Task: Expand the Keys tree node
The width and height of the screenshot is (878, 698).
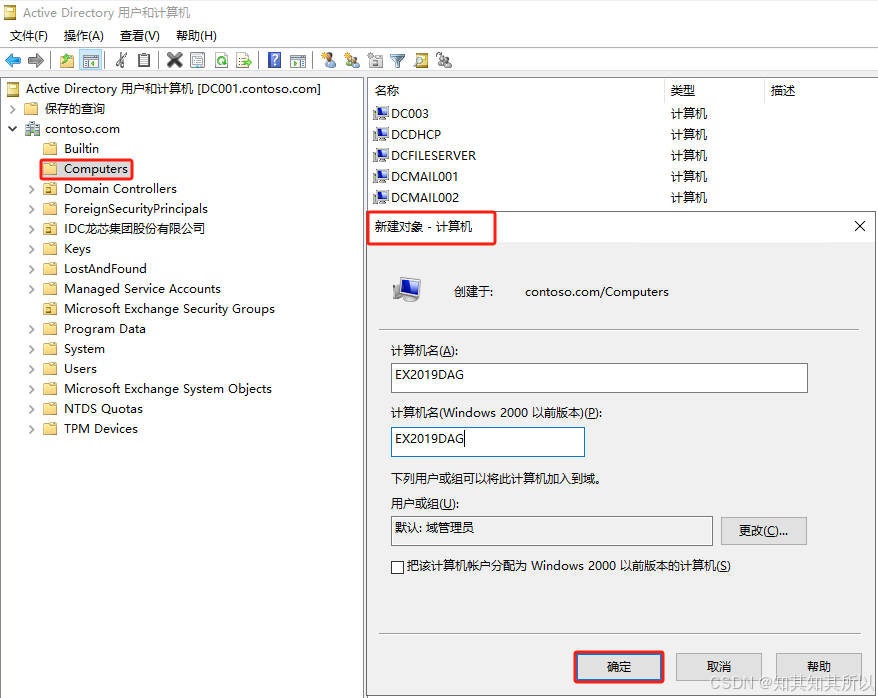Action: (31, 249)
